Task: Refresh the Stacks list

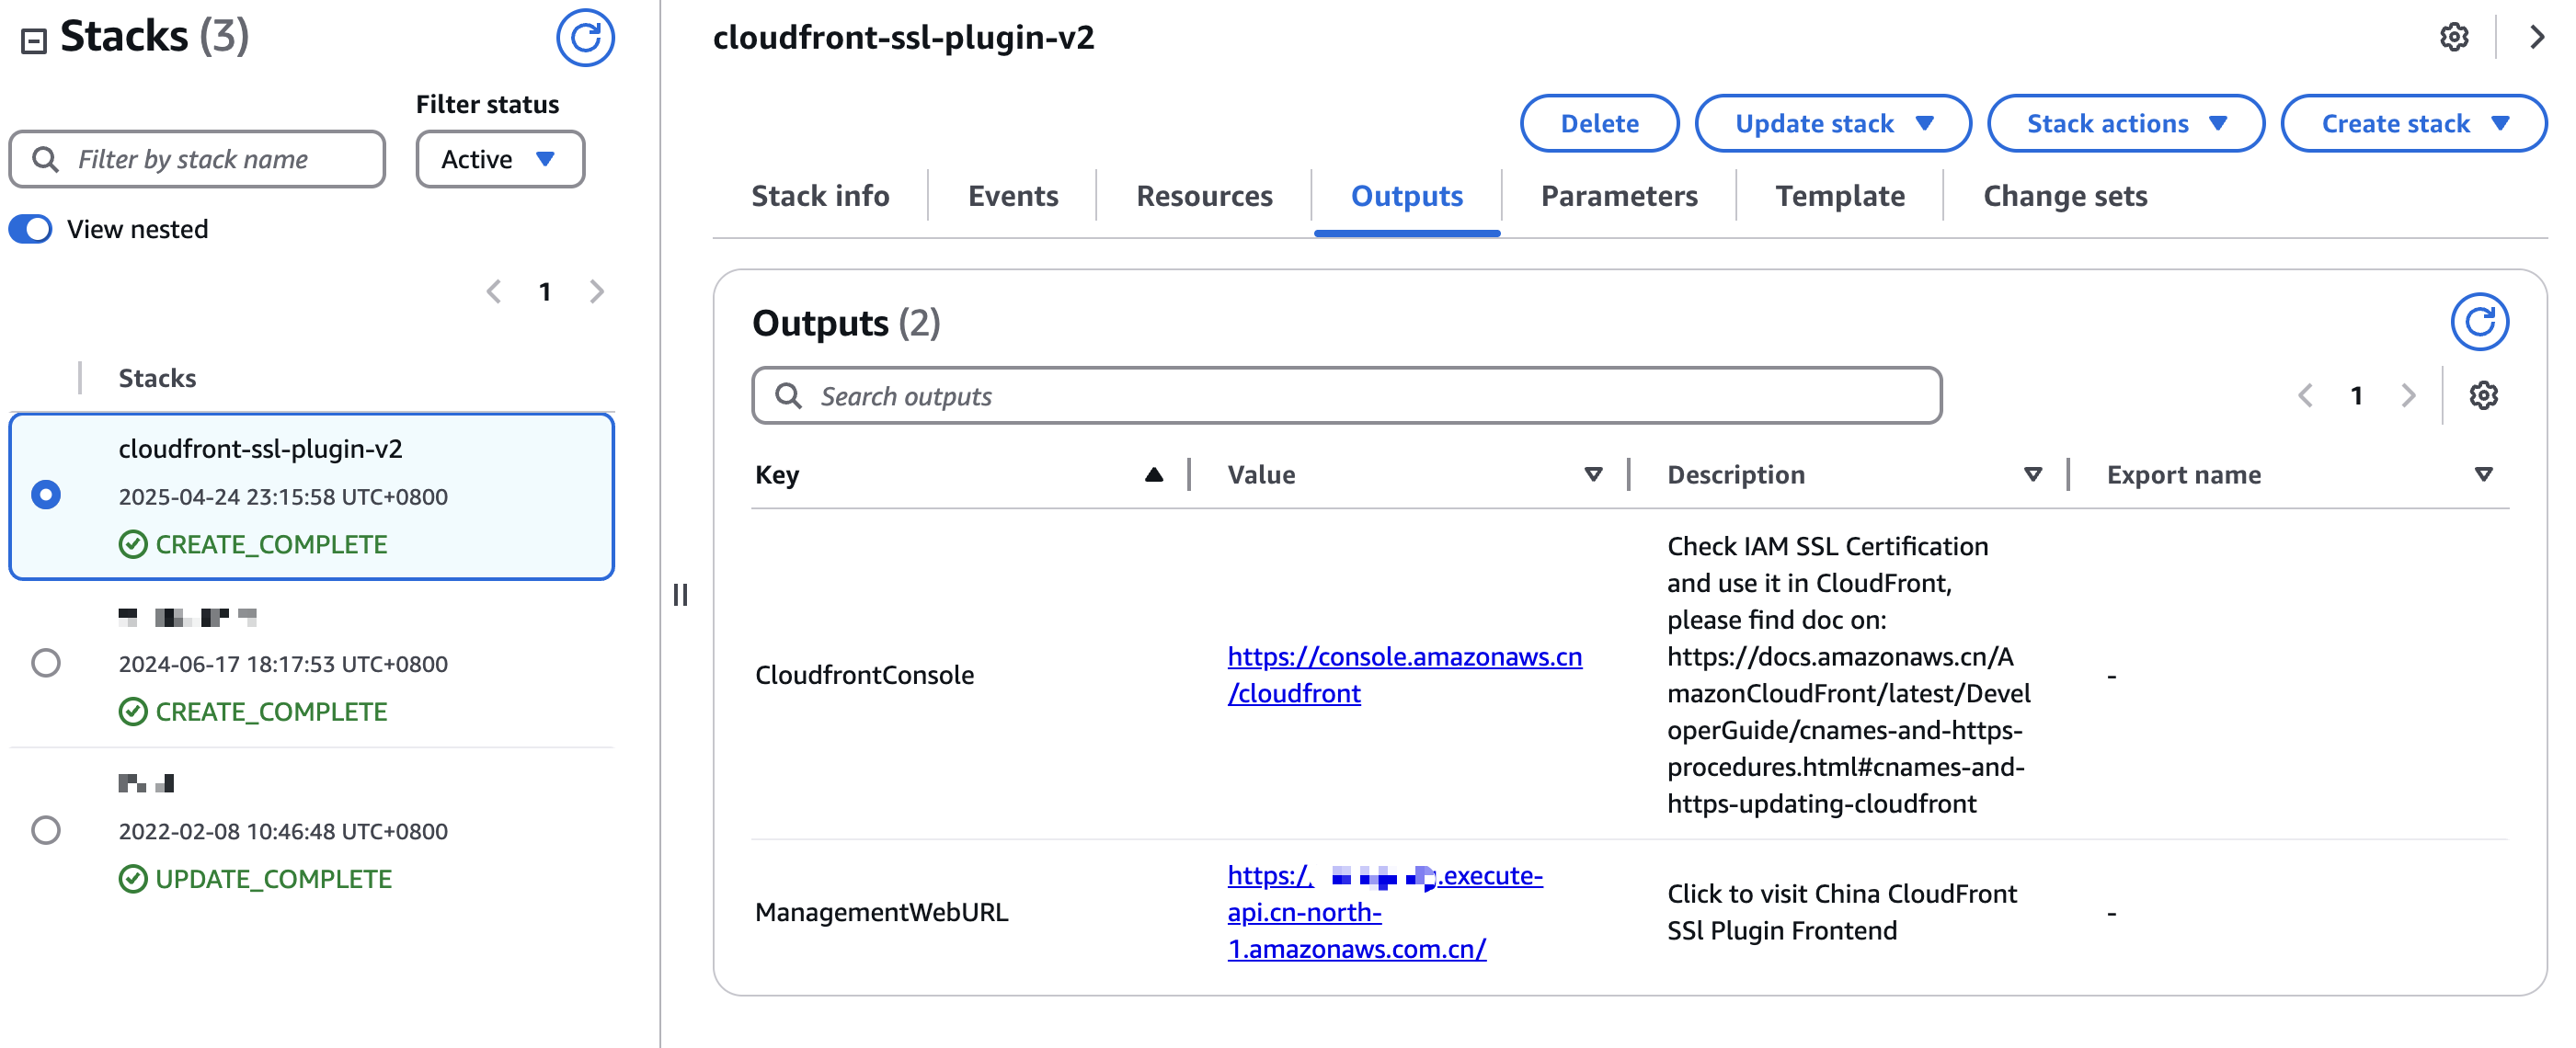Action: click(585, 38)
